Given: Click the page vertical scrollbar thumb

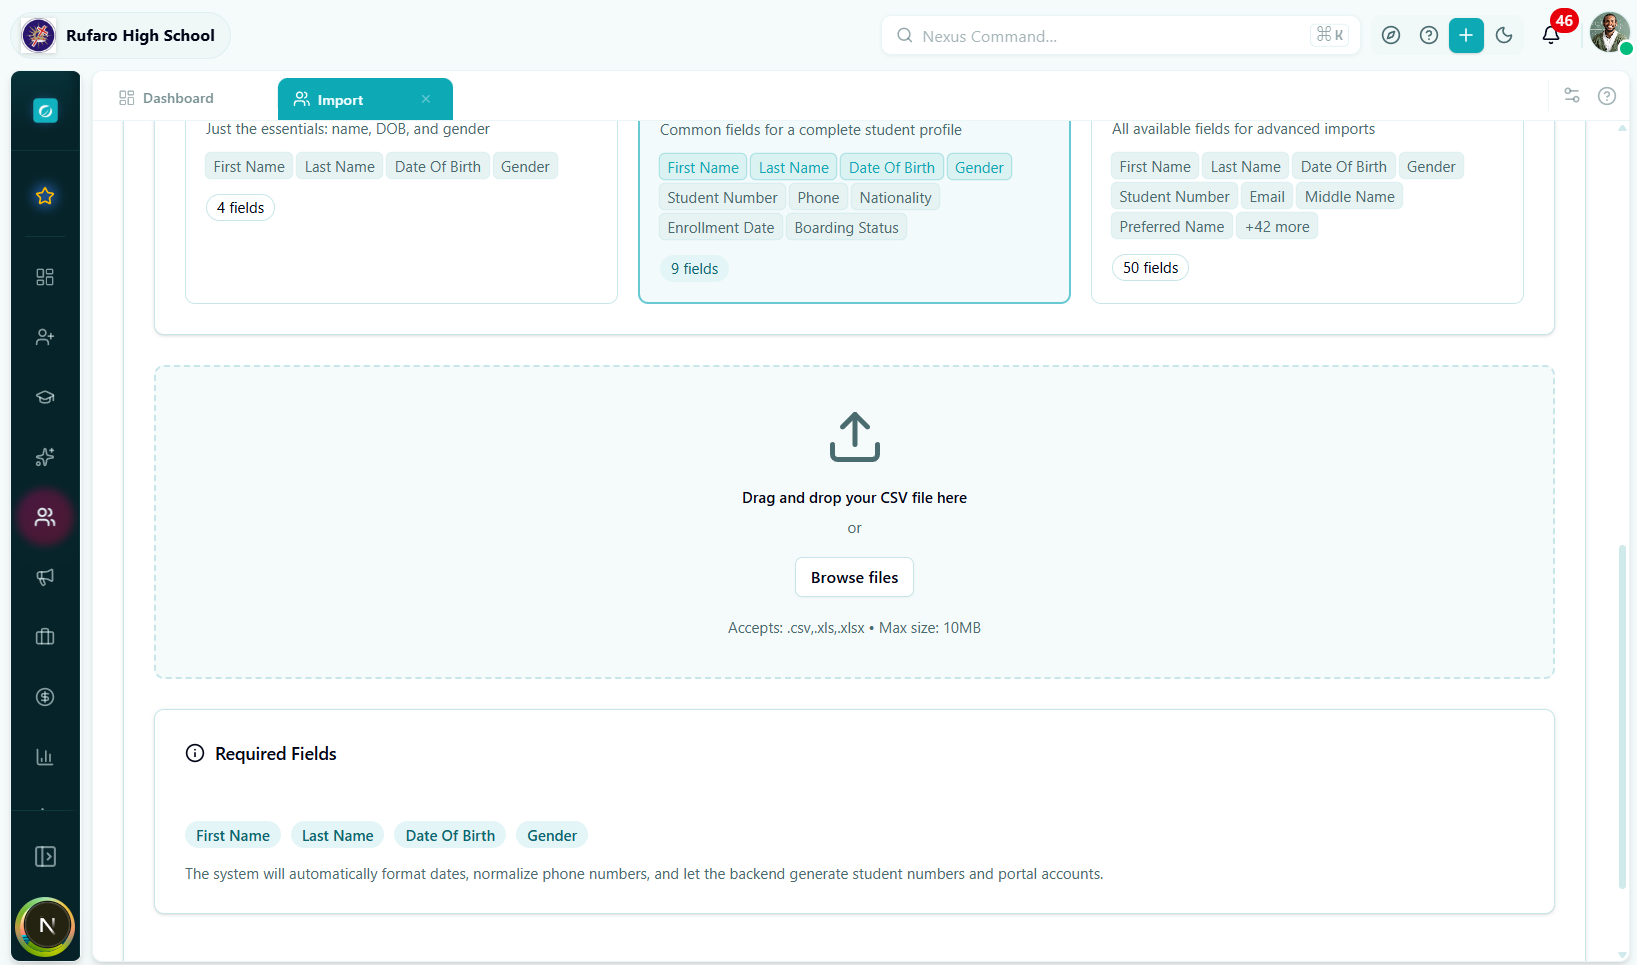Looking at the screenshot, I should (1622, 716).
